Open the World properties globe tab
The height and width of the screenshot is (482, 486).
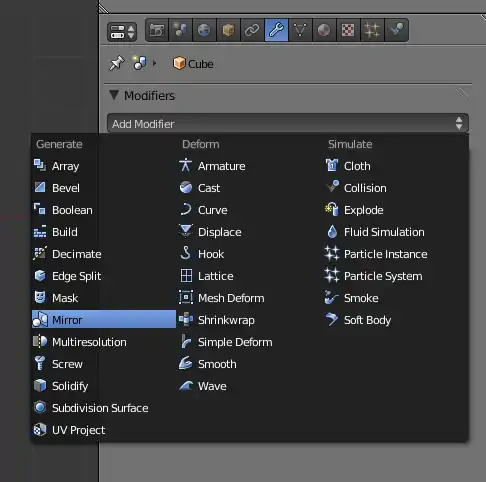[205, 30]
